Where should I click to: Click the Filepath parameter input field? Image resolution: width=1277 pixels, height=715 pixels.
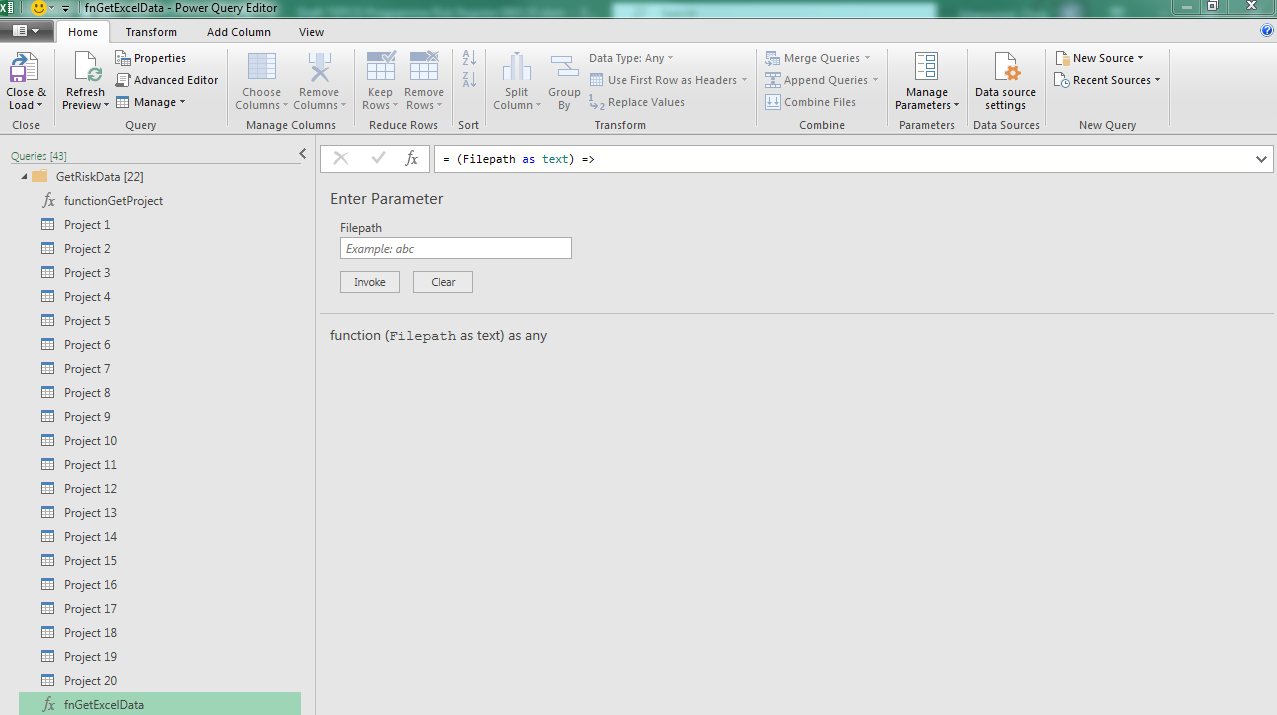456,248
